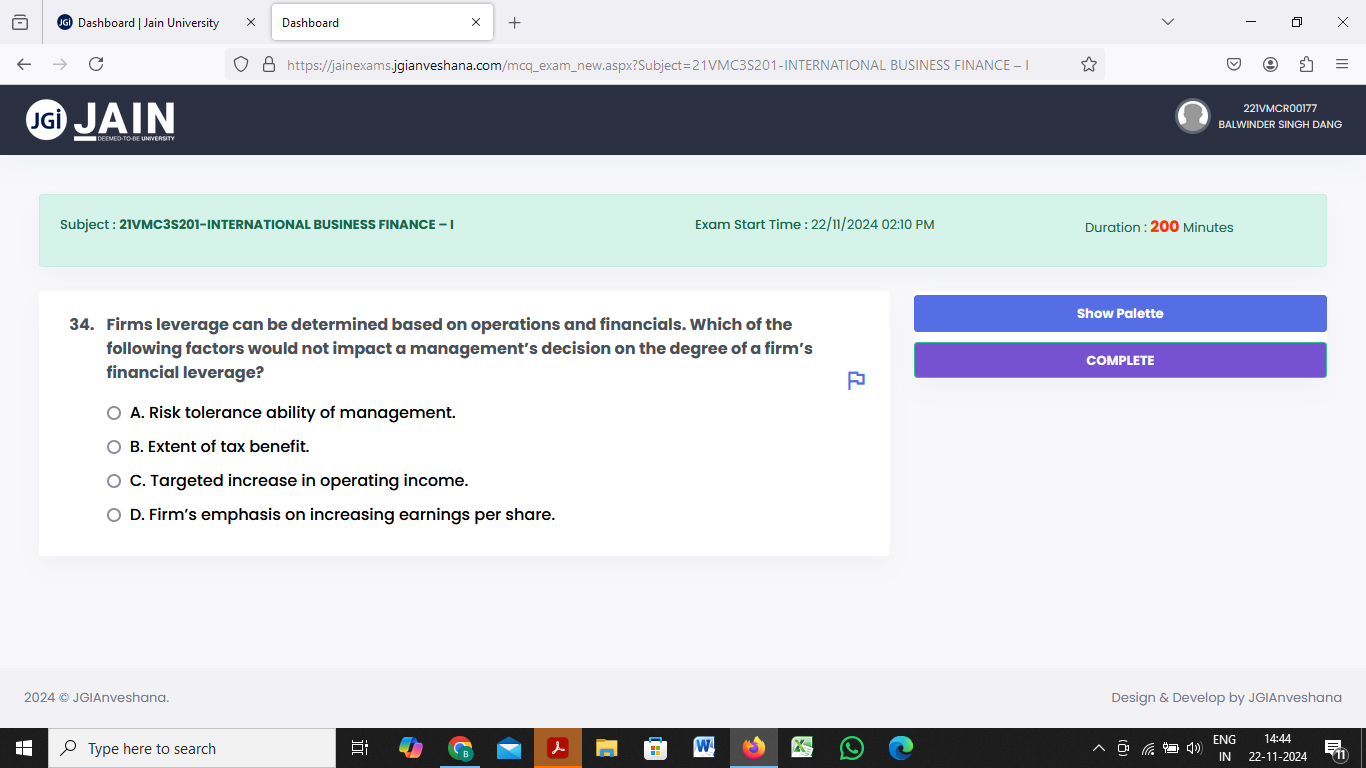Bookmark this exam page using the star
Image resolution: width=1366 pixels, height=768 pixels.
[x=1088, y=63]
